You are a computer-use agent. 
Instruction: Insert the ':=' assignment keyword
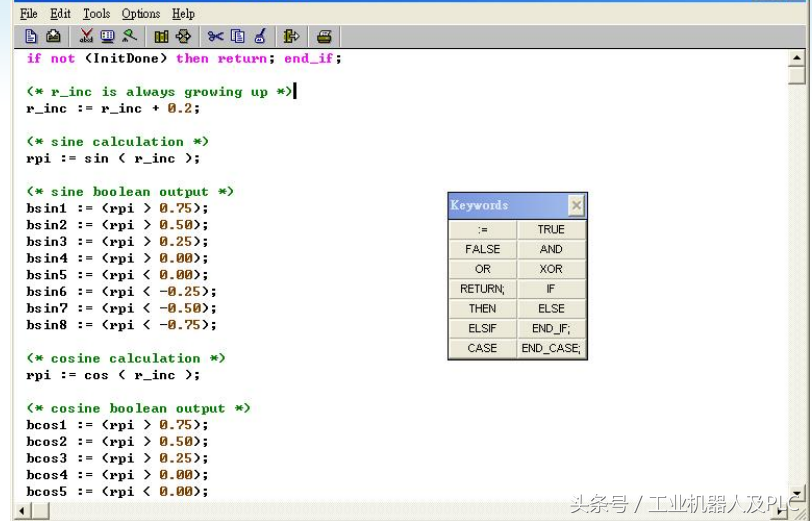482,229
